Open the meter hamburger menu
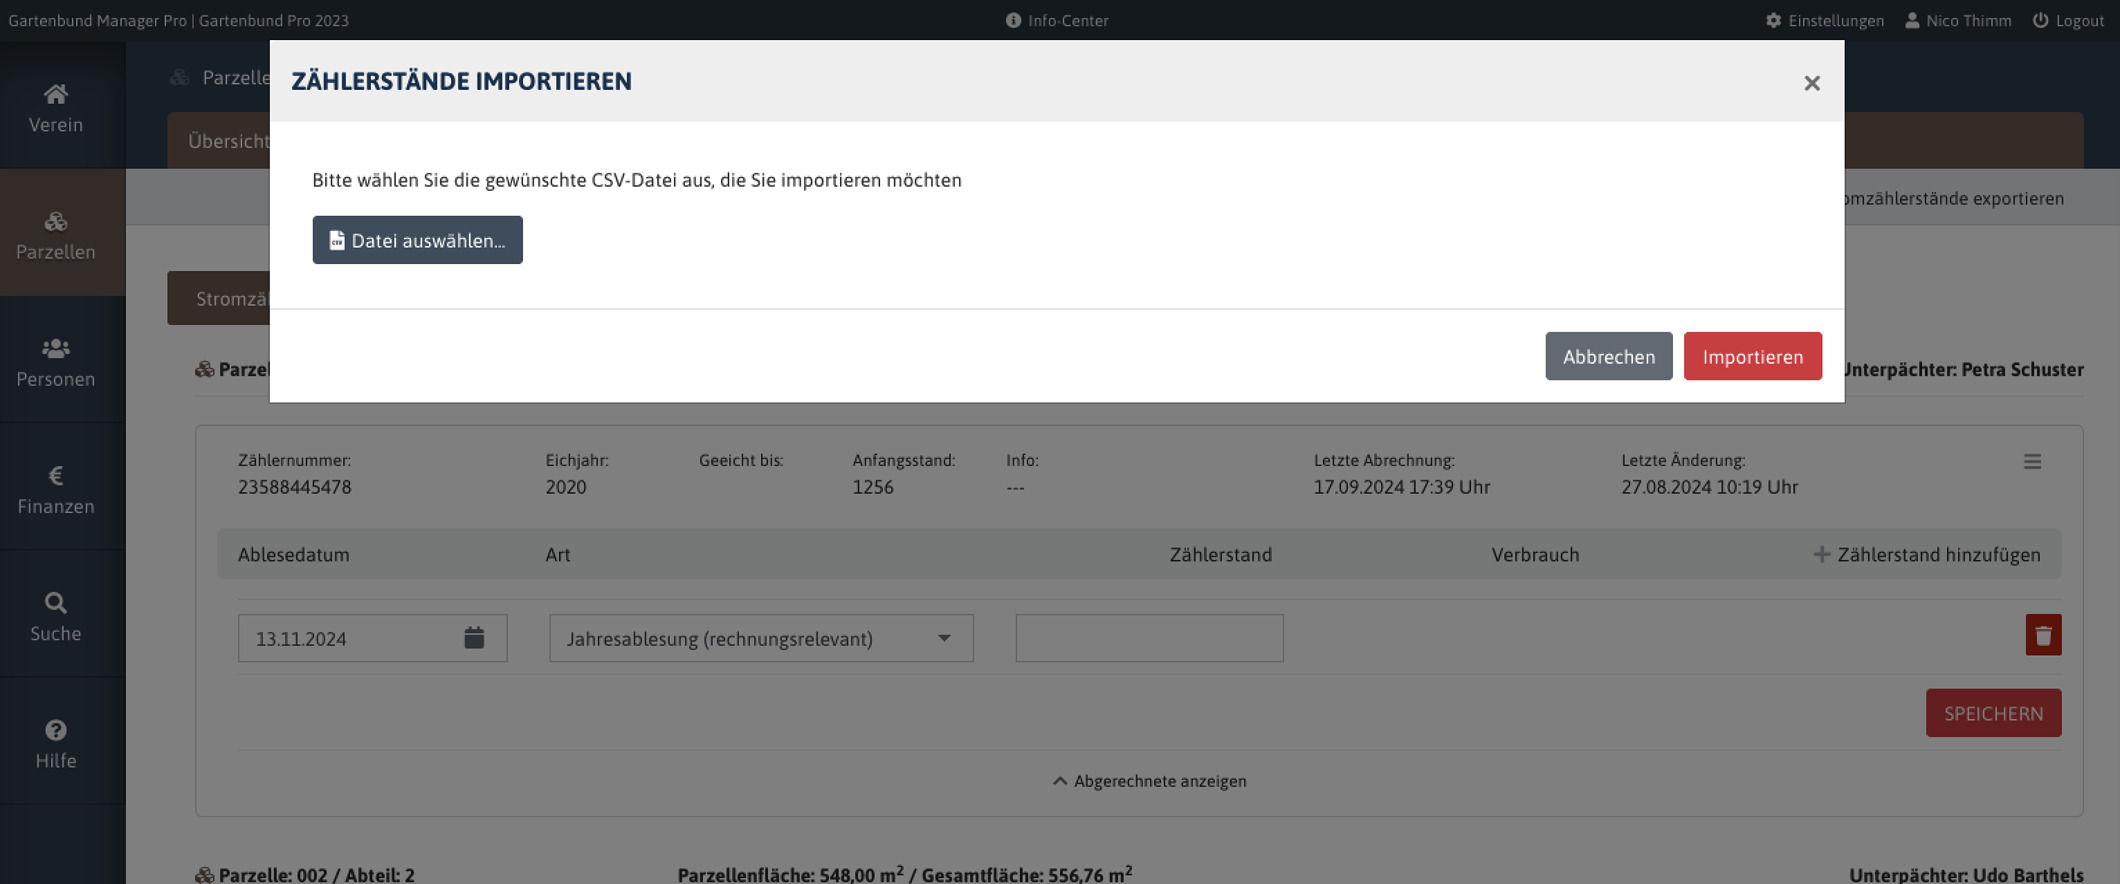The height and width of the screenshot is (884, 2120). [x=2032, y=461]
